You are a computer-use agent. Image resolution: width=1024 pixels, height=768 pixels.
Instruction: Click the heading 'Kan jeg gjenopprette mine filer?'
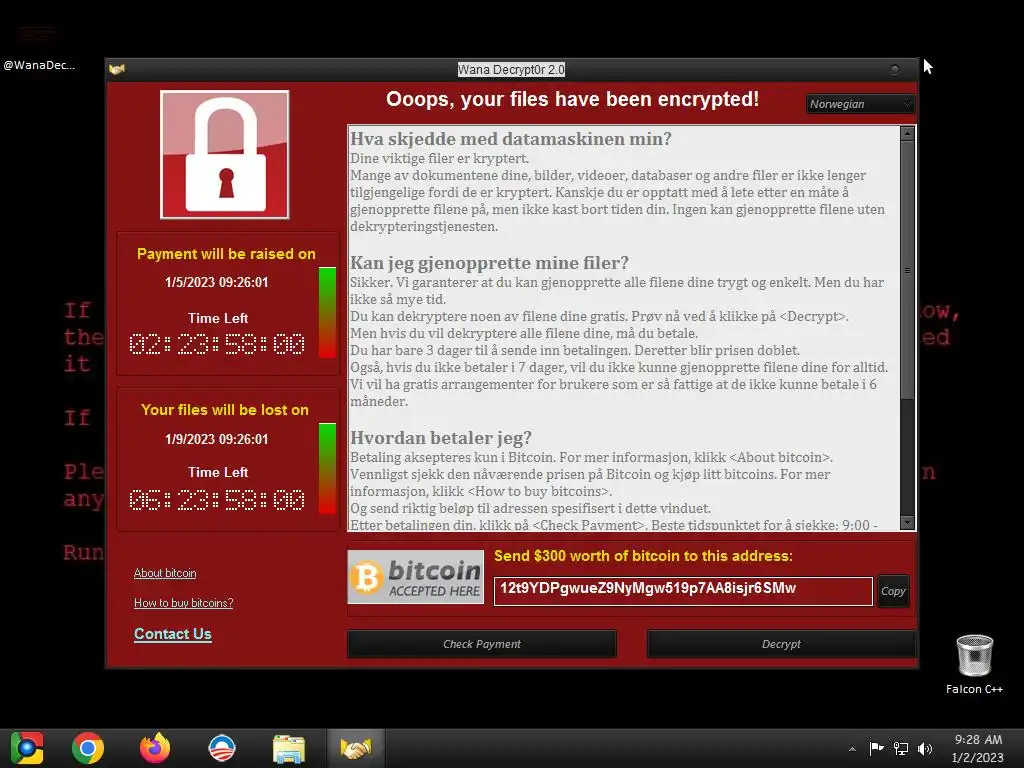click(x=489, y=263)
